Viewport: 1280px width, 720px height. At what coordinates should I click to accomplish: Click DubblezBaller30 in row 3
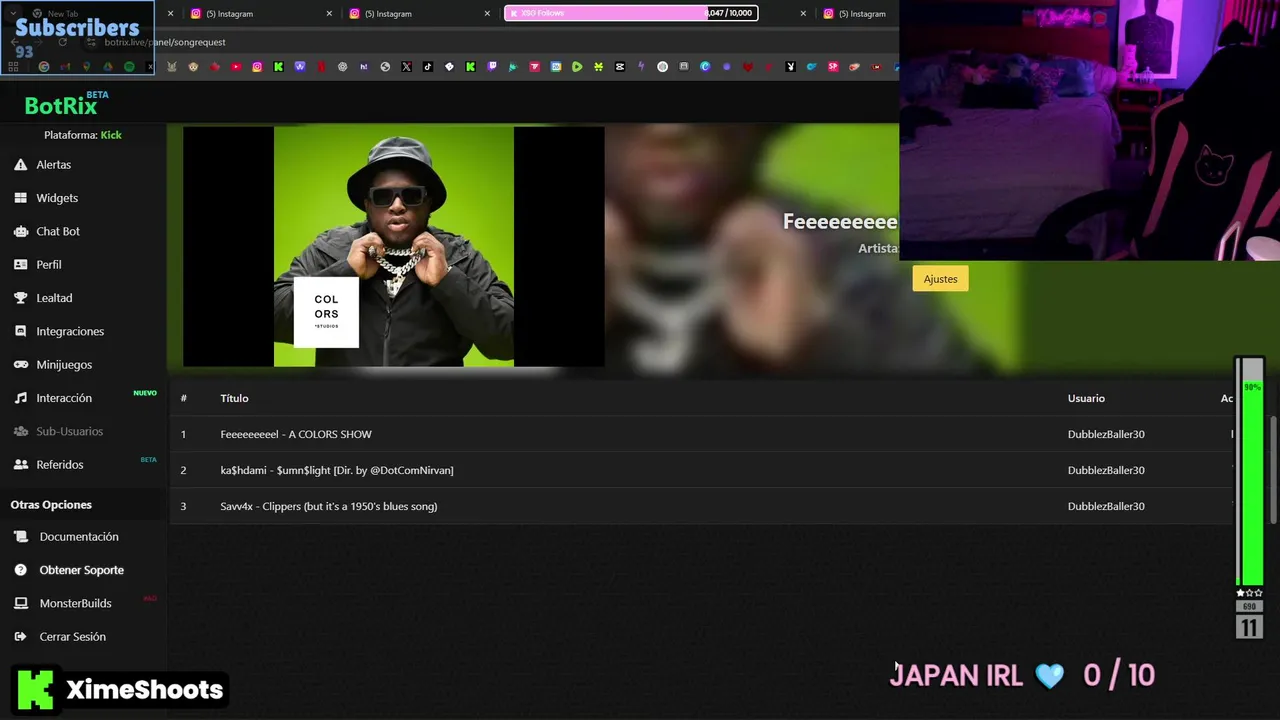tap(1106, 506)
